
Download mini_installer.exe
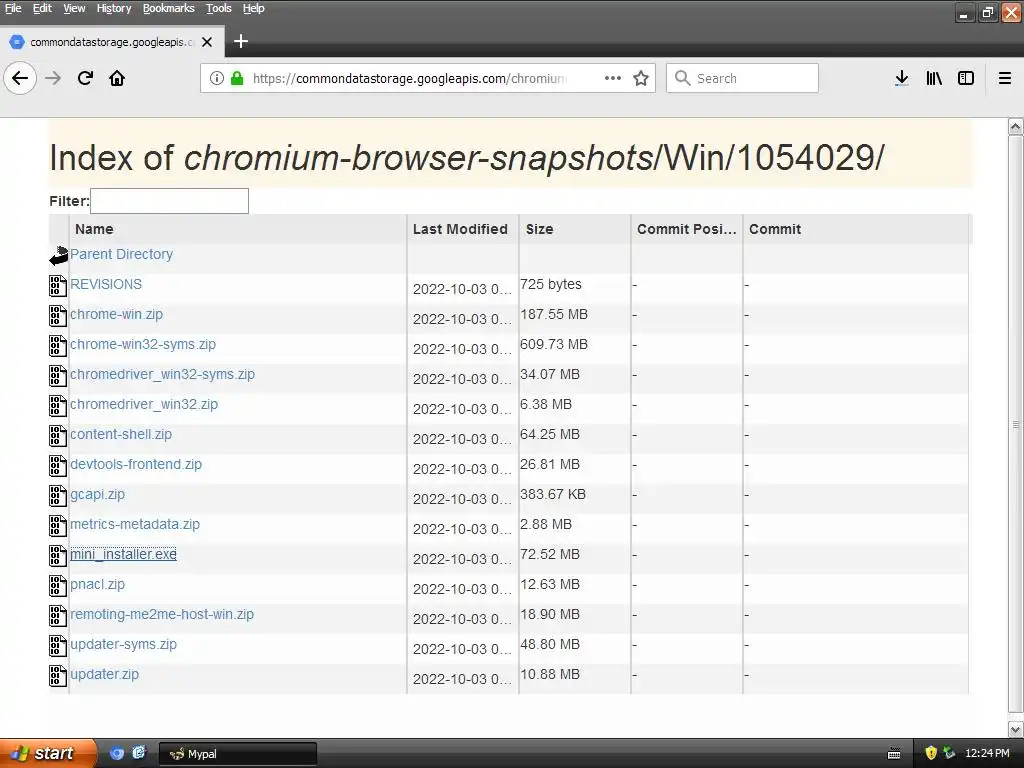tap(123, 554)
